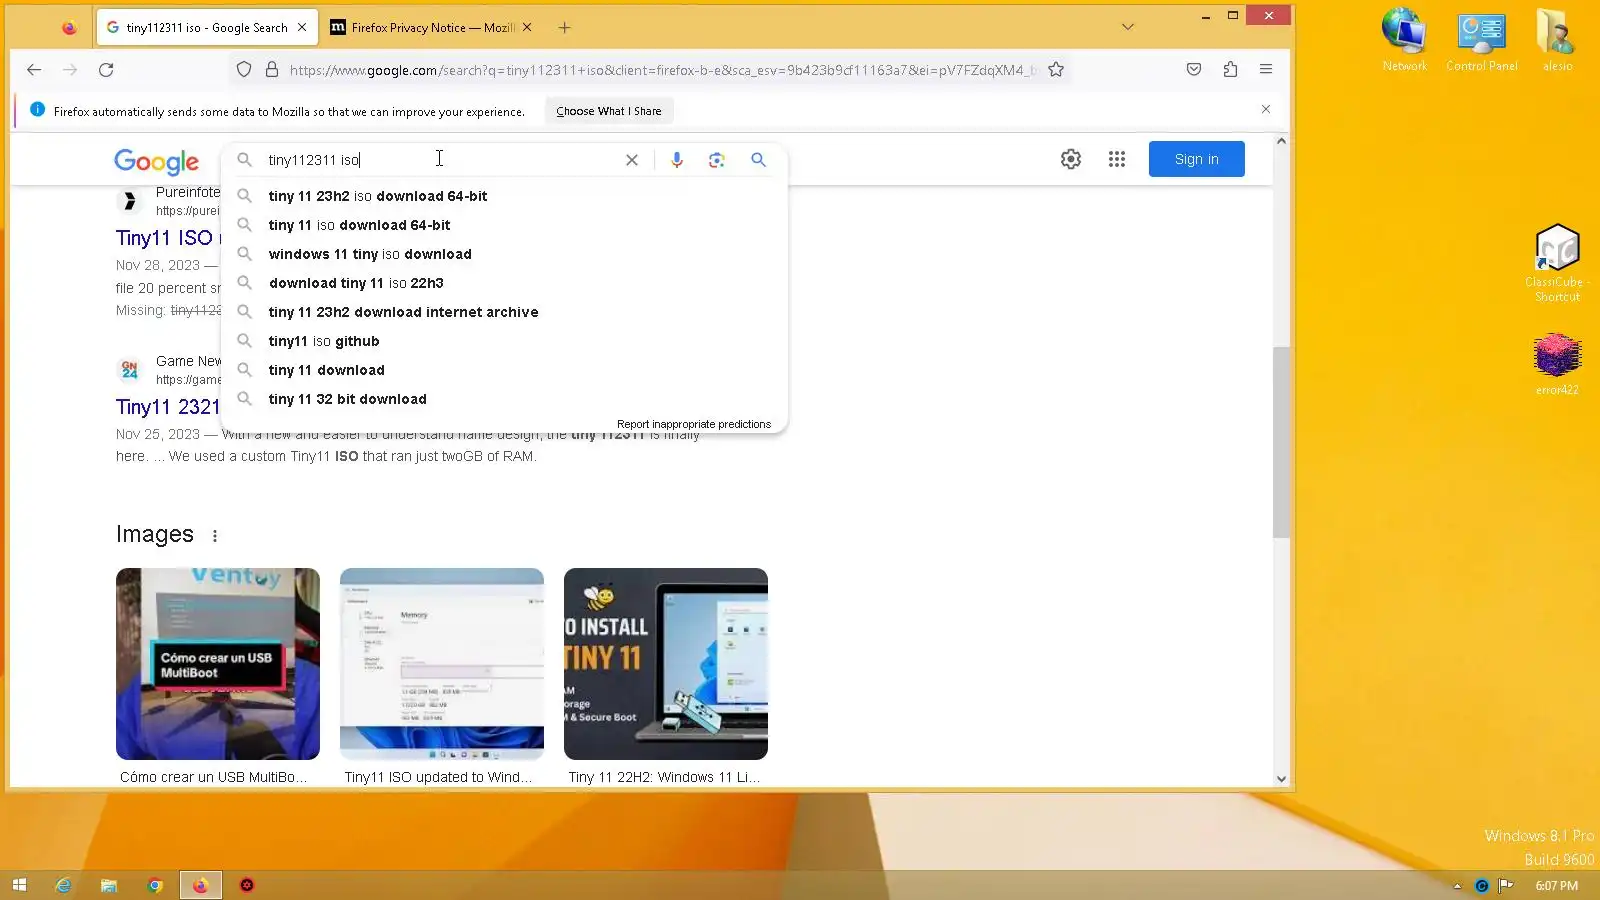Image resolution: width=1600 pixels, height=900 pixels.
Task: Open the Tiny11 2321 Game News result
Action: coord(168,407)
